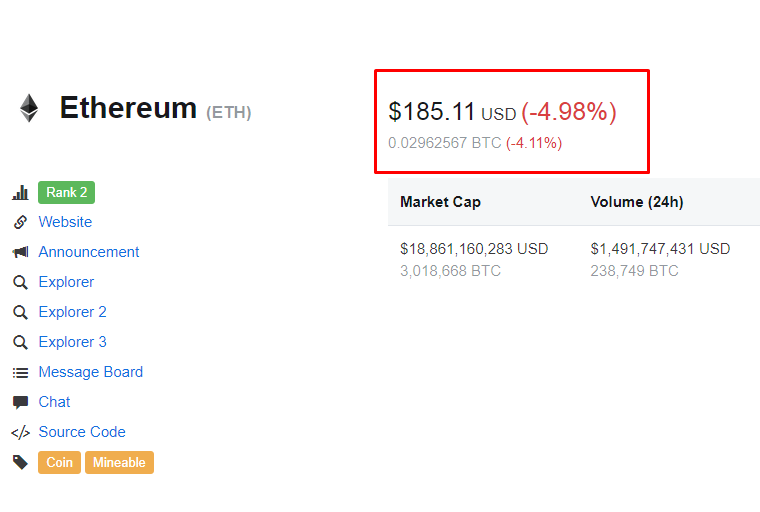Click the red (-4.98%) change value
This screenshot has height=512, width=760.
pos(569,112)
